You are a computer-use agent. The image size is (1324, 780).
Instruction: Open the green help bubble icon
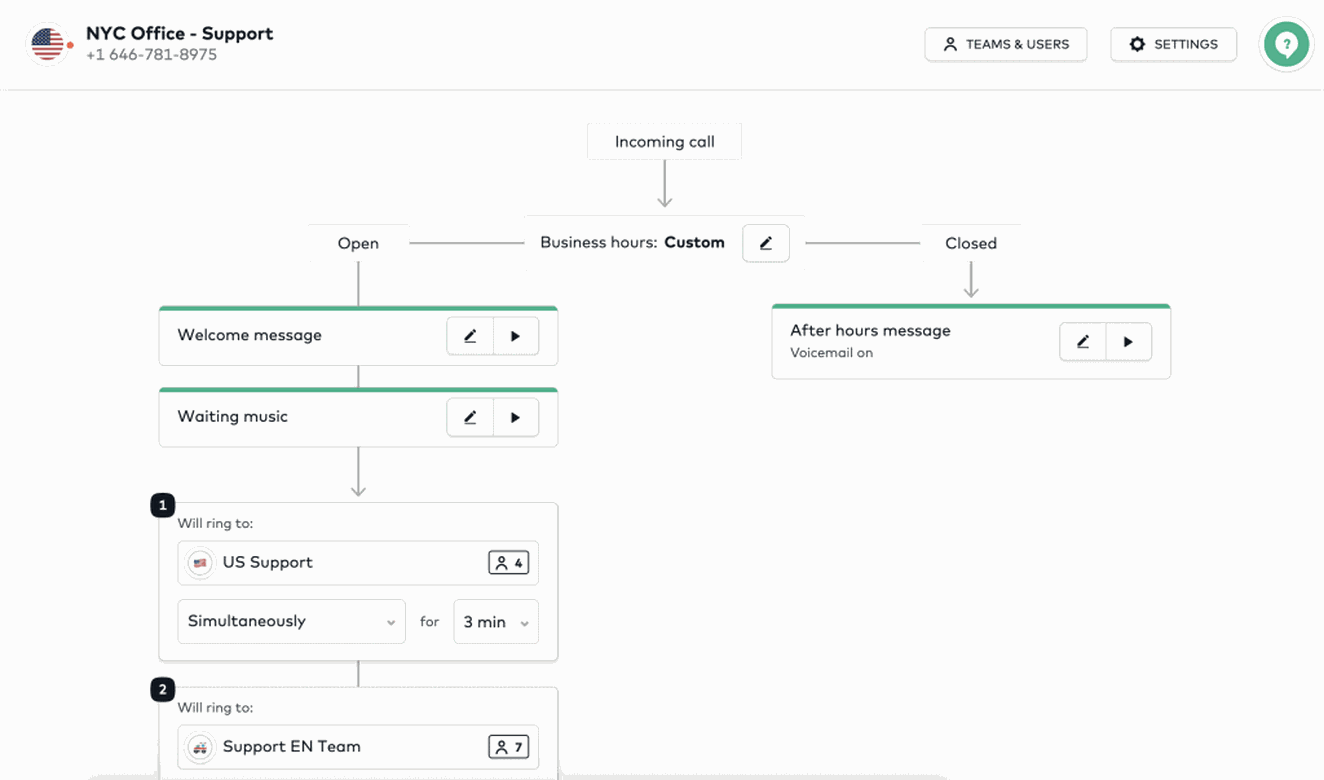point(1286,44)
